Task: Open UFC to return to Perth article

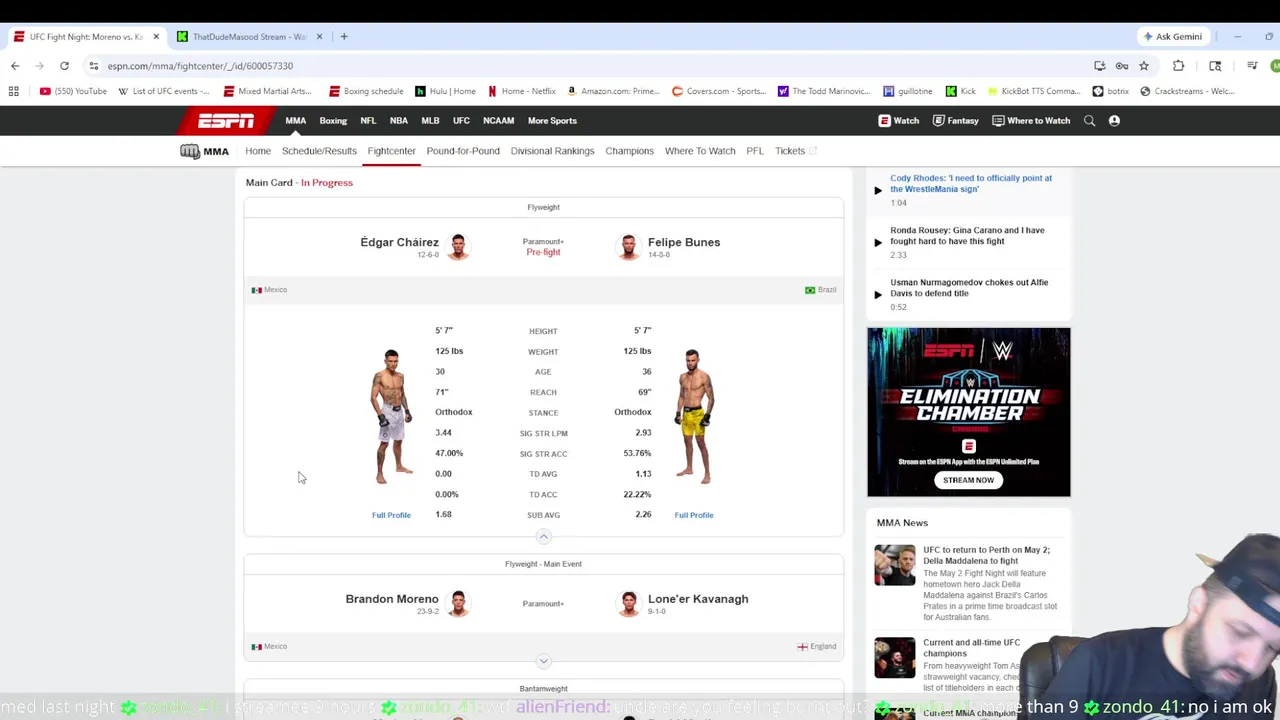Action: click(986, 555)
